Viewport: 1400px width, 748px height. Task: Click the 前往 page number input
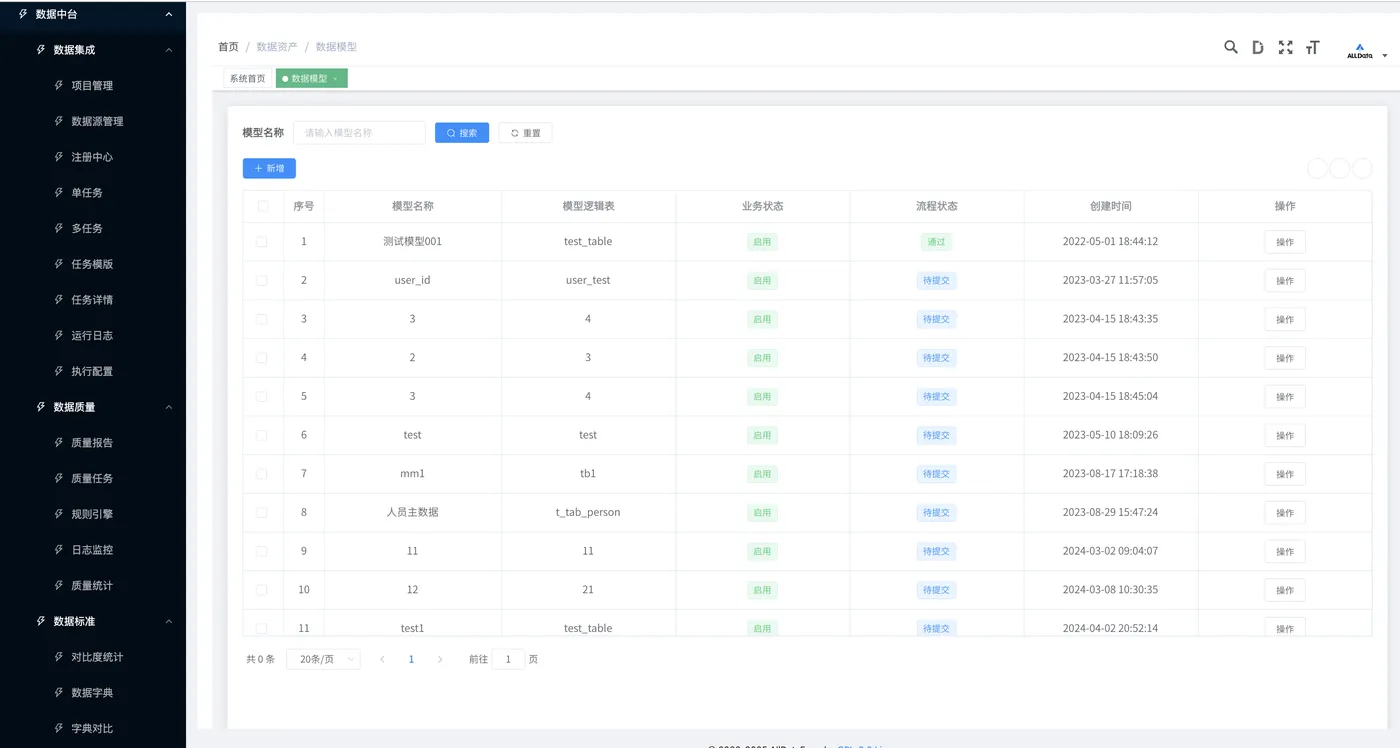(x=508, y=659)
